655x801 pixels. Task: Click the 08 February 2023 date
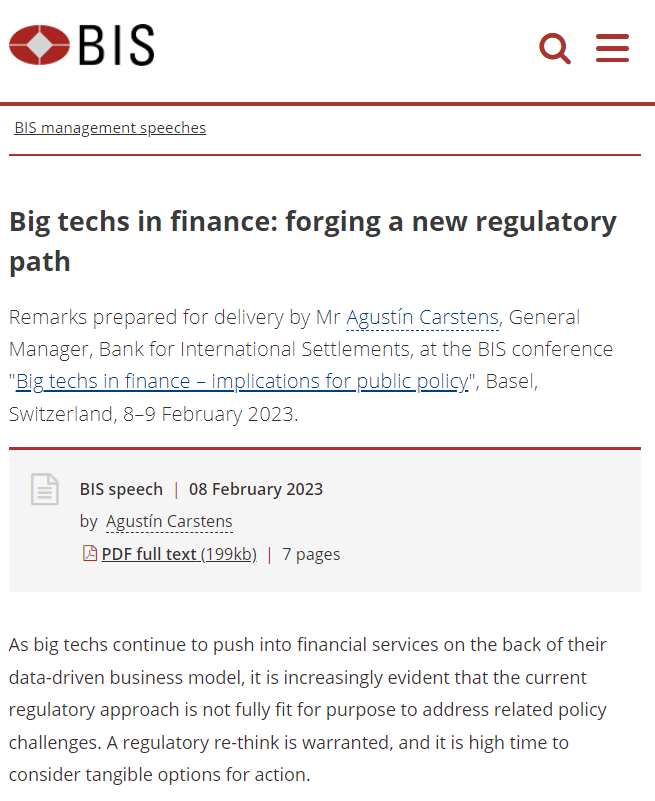coord(256,489)
